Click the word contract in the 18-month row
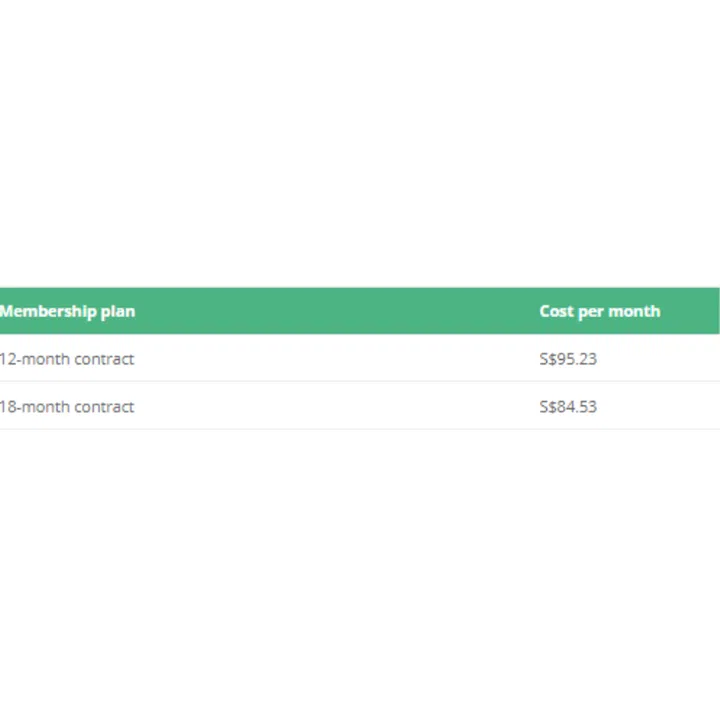This screenshot has height=720, width=720. (104, 407)
